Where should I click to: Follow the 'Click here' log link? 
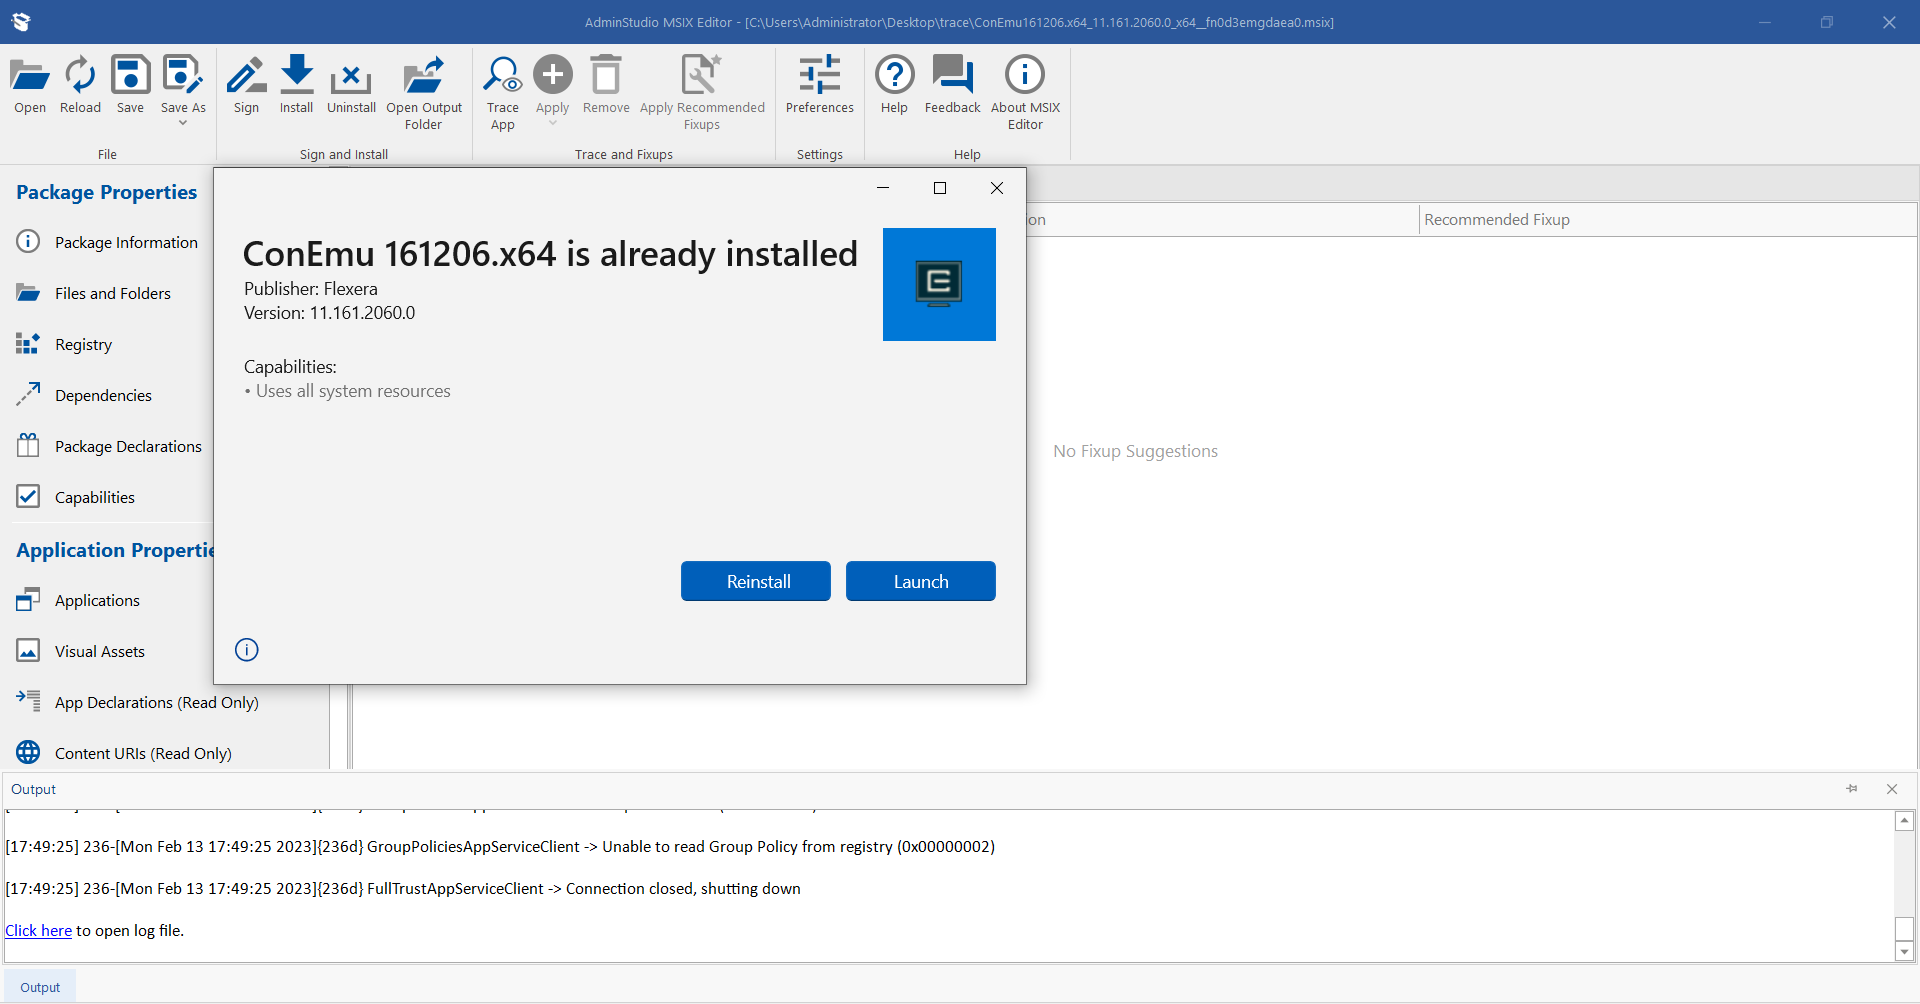(x=38, y=930)
